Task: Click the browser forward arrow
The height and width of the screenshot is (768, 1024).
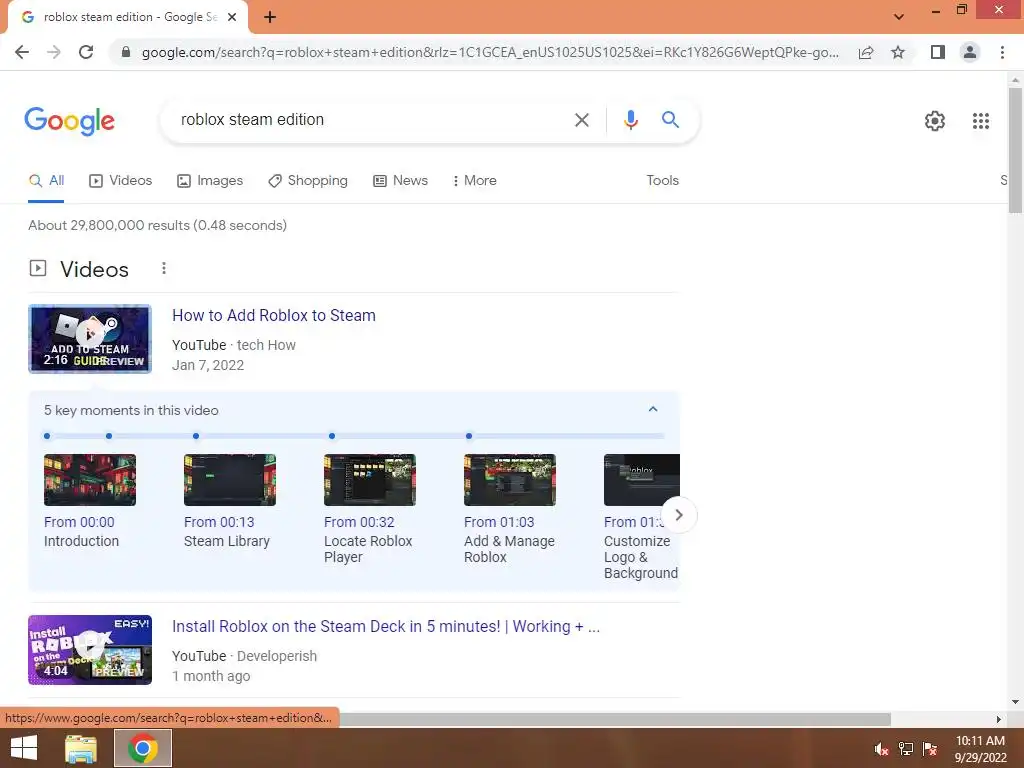Action: point(54,52)
